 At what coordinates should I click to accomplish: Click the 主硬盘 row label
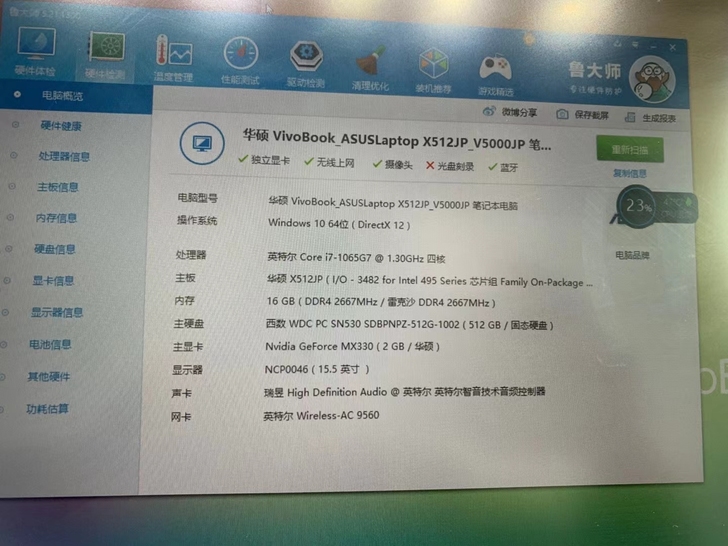tap(188, 324)
